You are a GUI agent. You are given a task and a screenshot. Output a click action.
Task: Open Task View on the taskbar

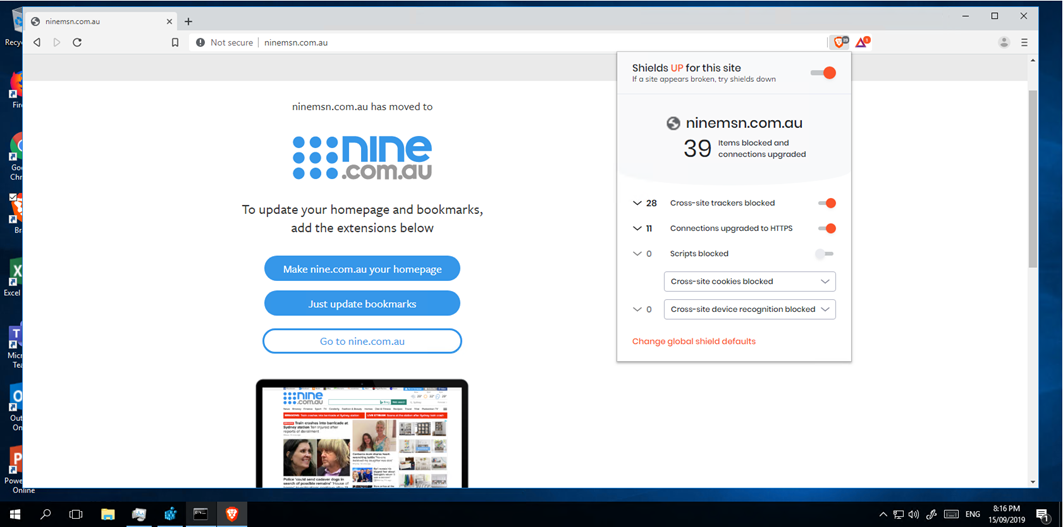point(76,514)
